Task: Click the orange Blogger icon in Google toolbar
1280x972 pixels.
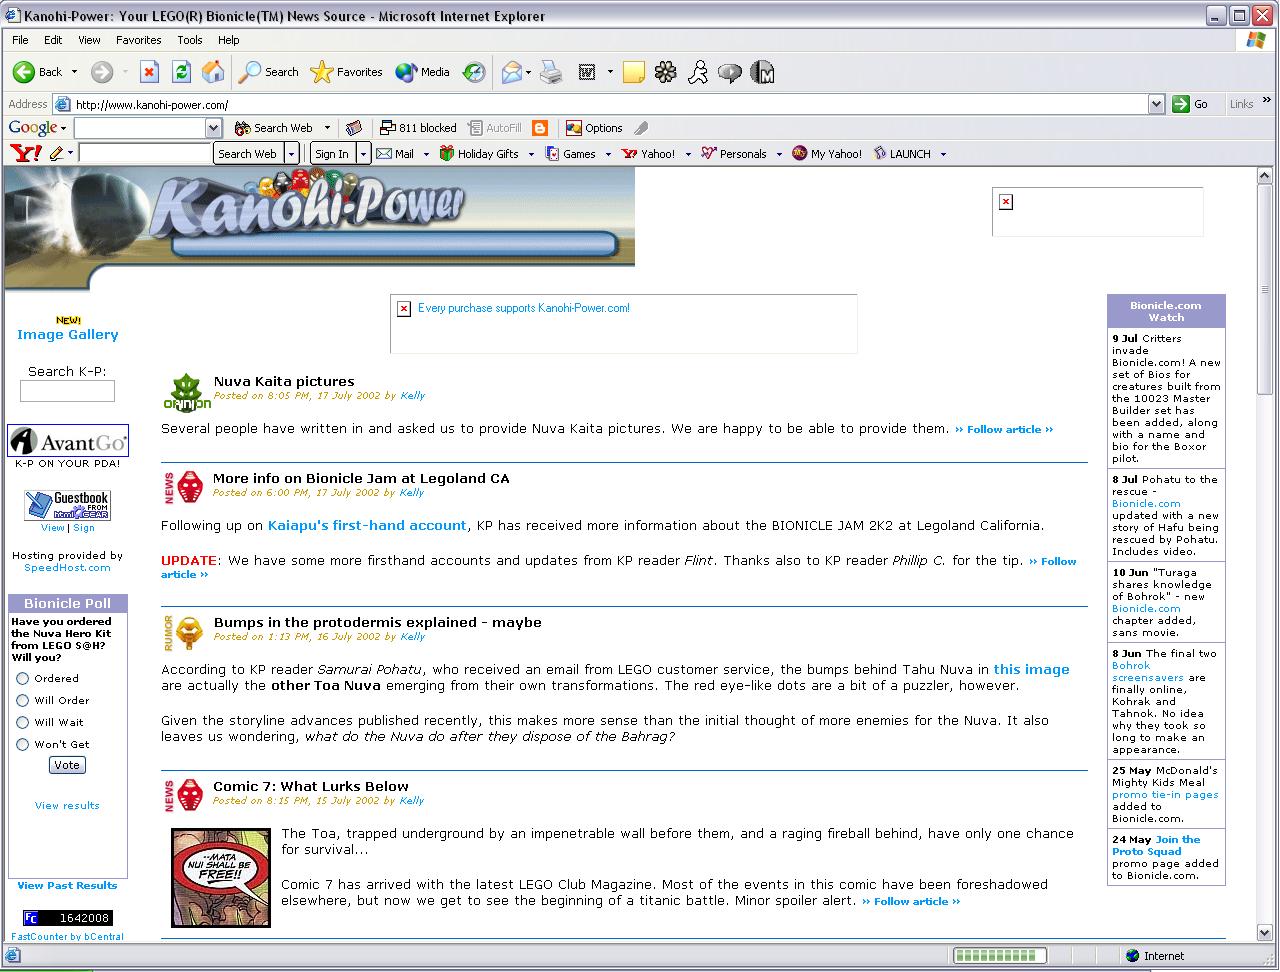Action: [540, 128]
